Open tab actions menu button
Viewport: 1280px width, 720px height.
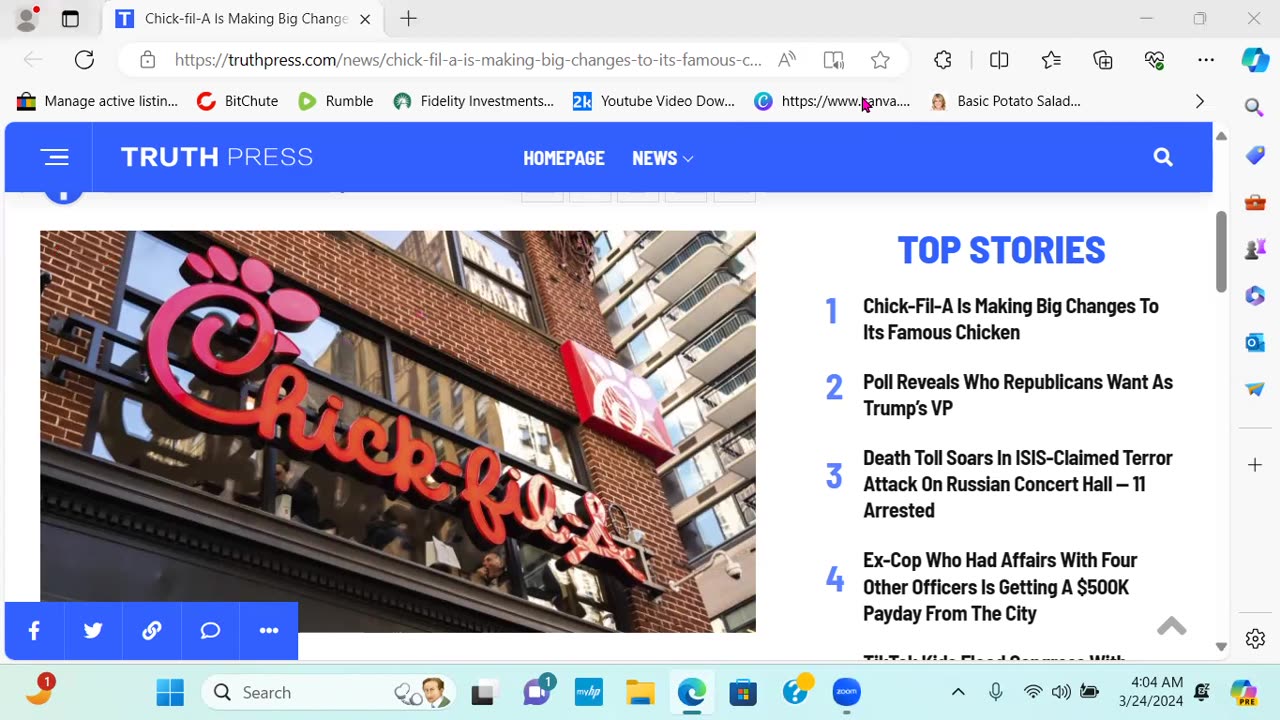pyautogui.click(x=70, y=19)
